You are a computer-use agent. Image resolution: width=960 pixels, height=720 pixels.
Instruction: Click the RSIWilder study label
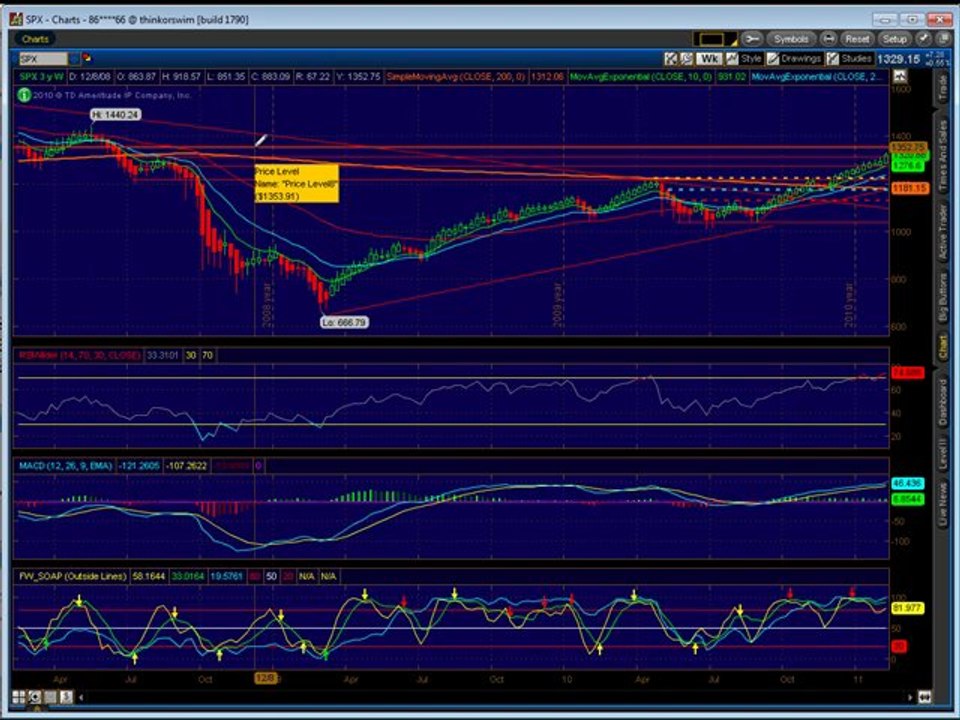(x=80, y=355)
